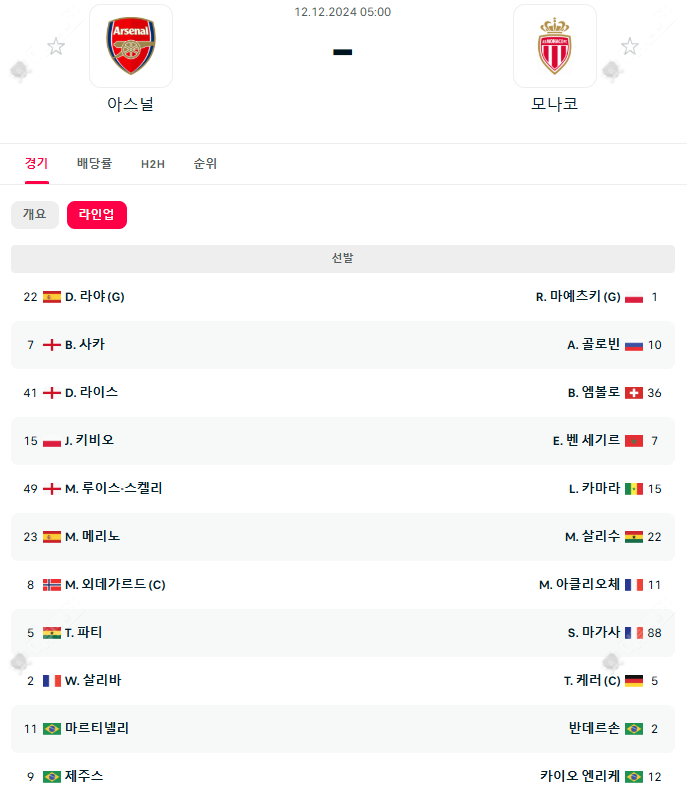
Task: Click Spain flag next to D. 라야
Action: pyautogui.click(x=52, y=297)
